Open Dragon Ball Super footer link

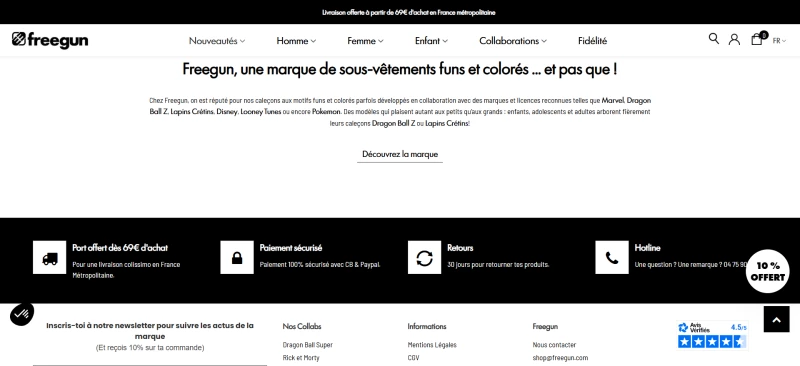point(308,345)
